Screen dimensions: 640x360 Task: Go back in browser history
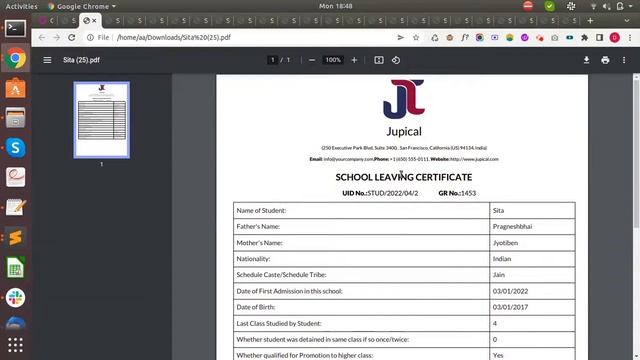(42, 38)
